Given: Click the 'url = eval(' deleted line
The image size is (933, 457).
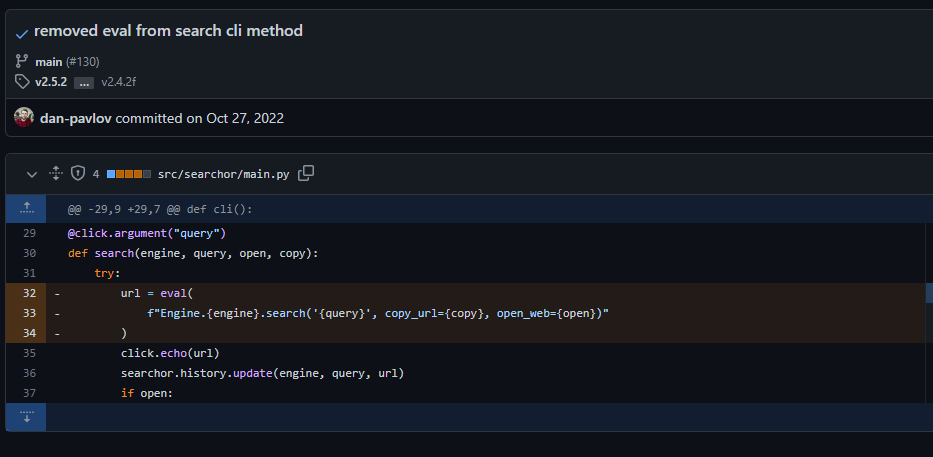Looking at the screenshot, I should click(x=157, y=293).
